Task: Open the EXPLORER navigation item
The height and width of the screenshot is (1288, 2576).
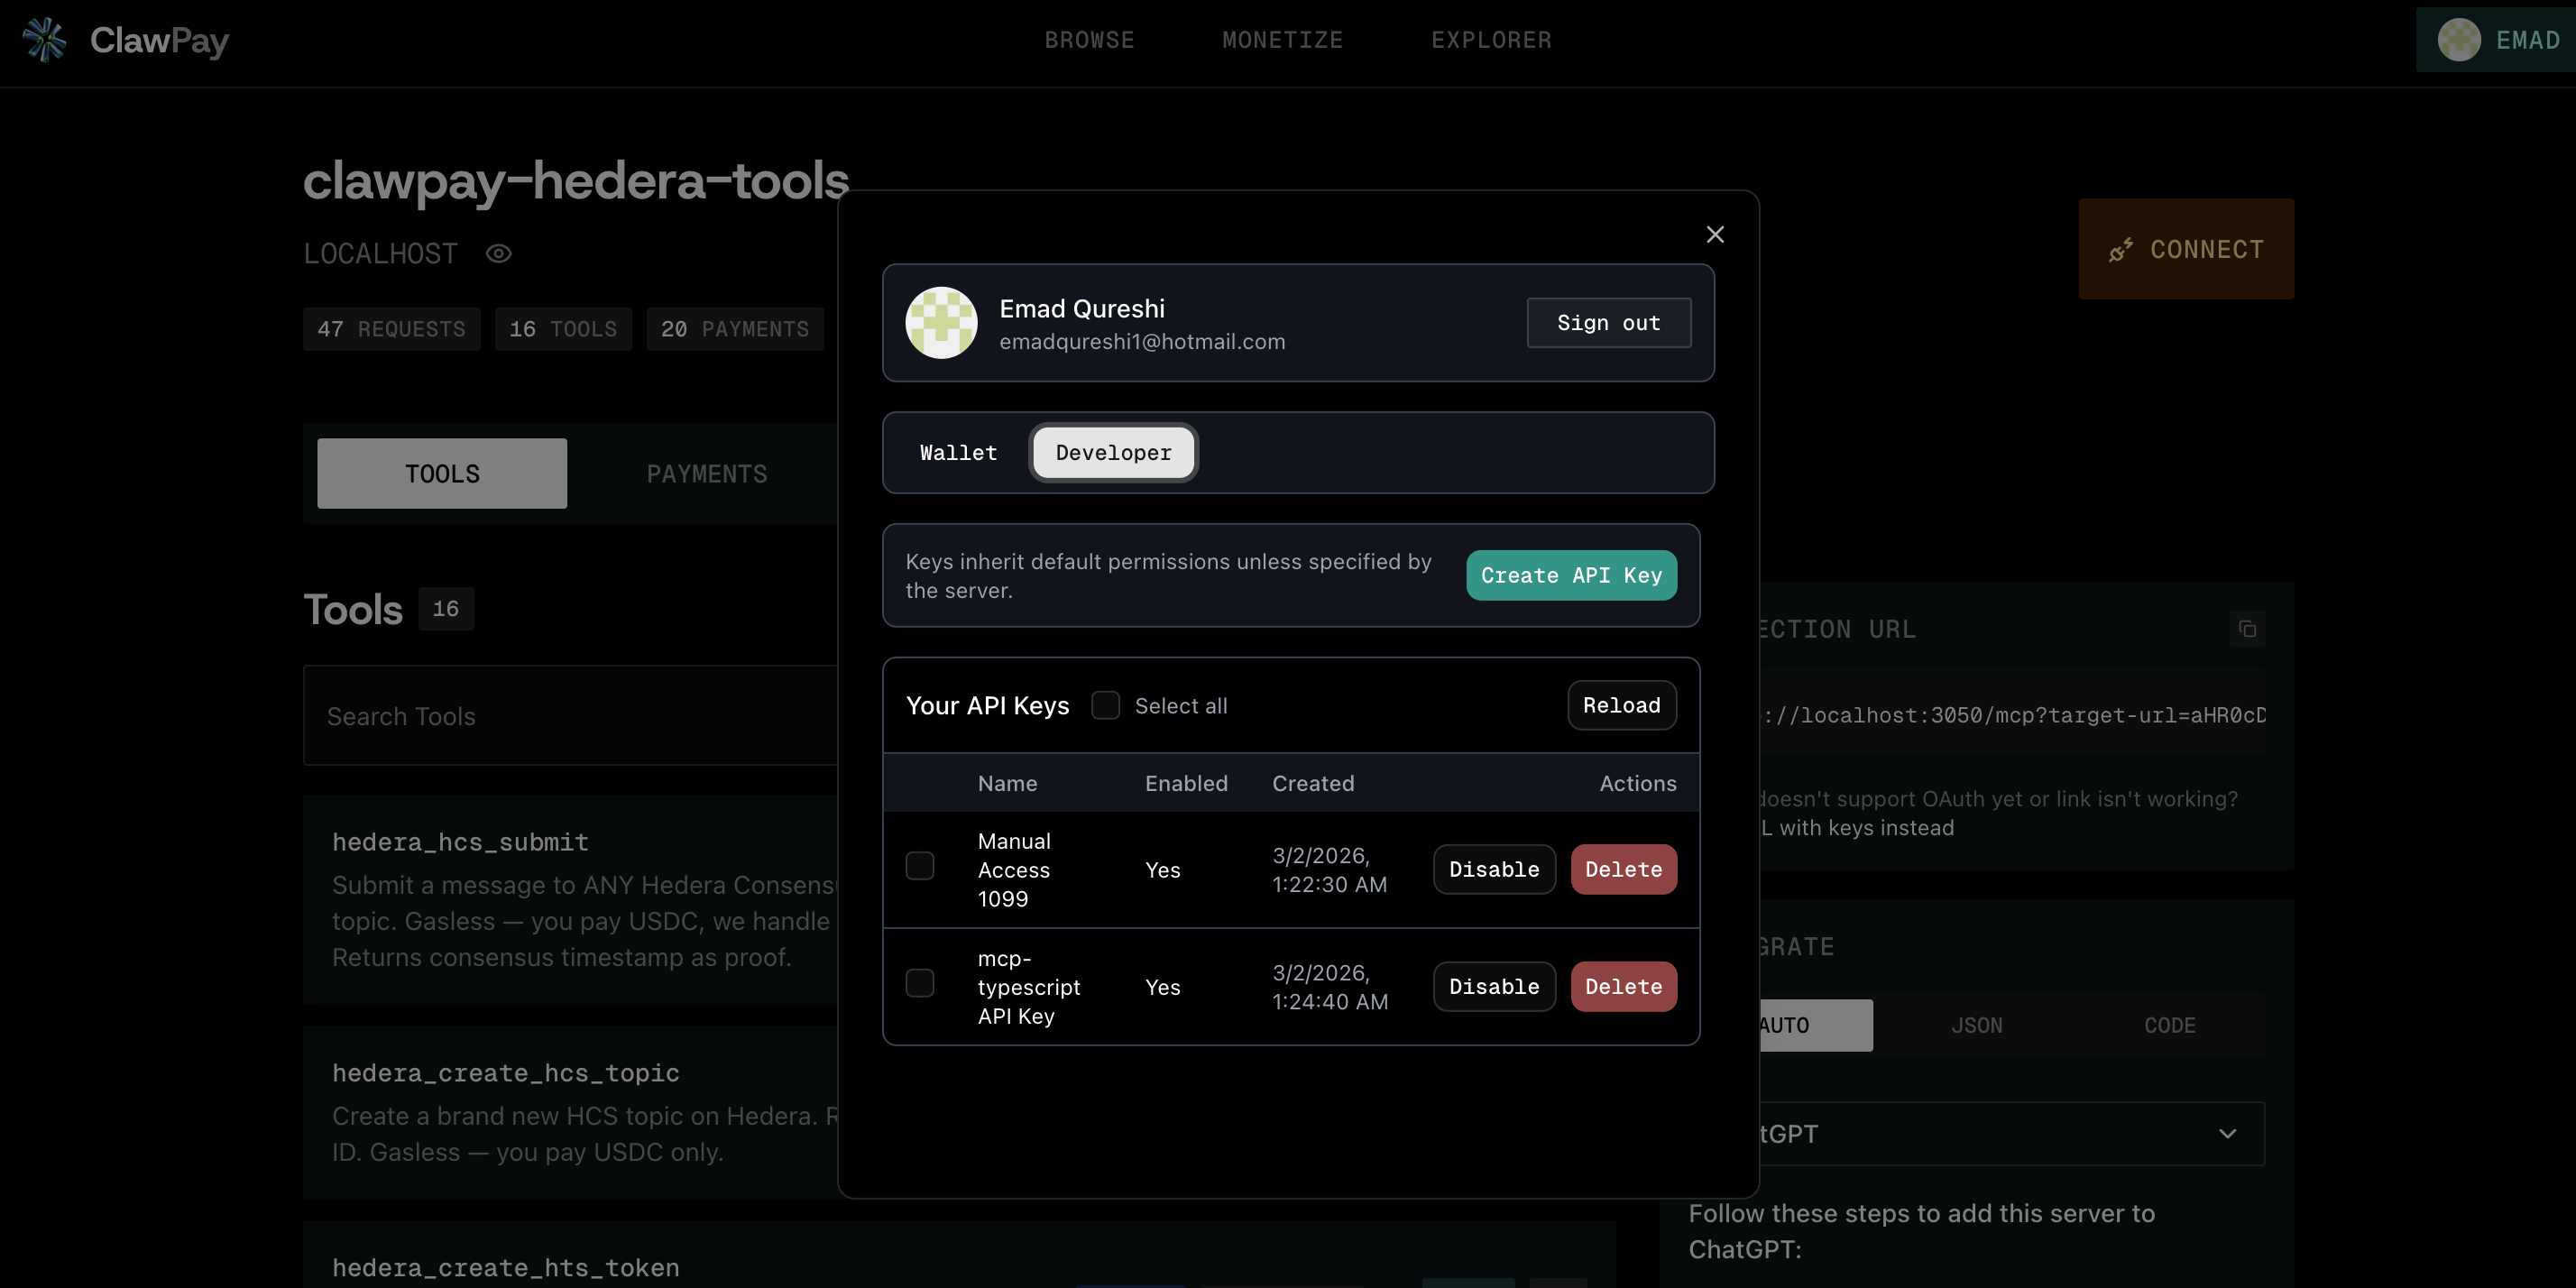Action: pos(1491,40)
